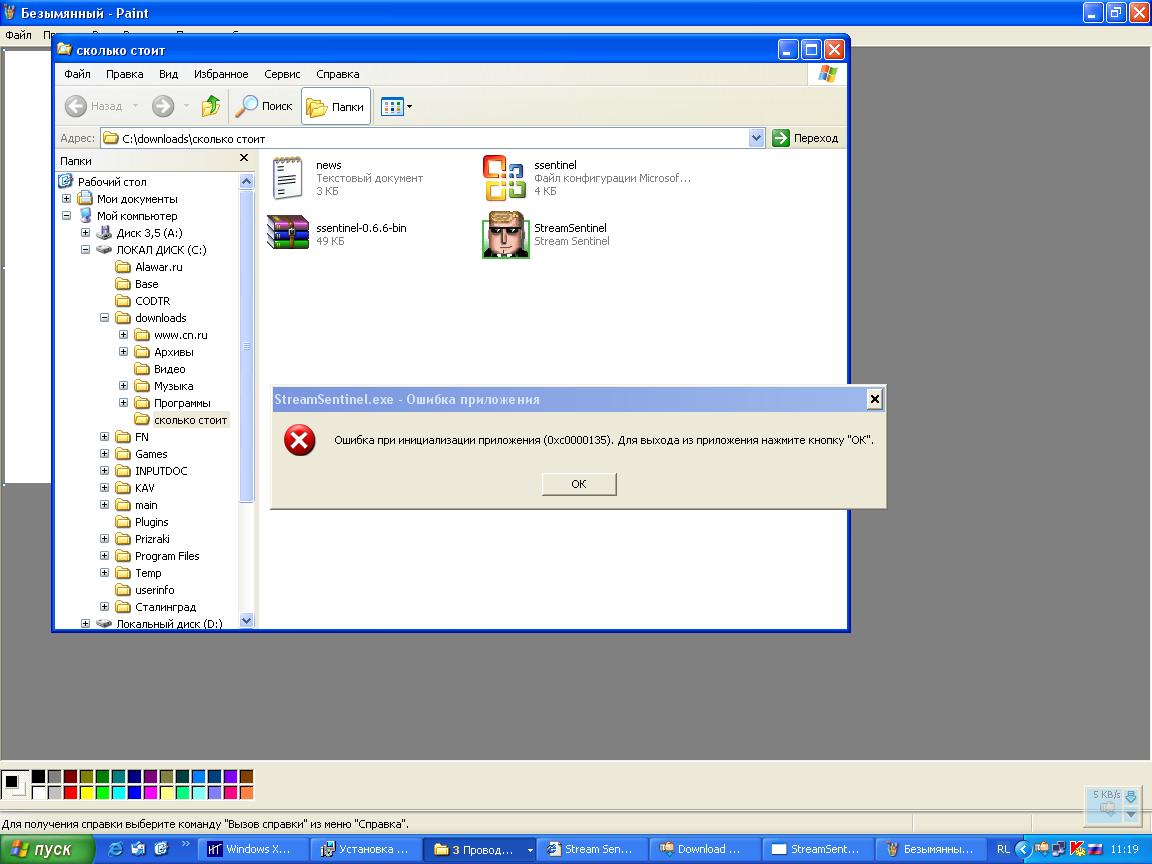Open the Файл menu in Paint
The height and width of the screenshot is (864, 1152).
[x=18, y=35]
